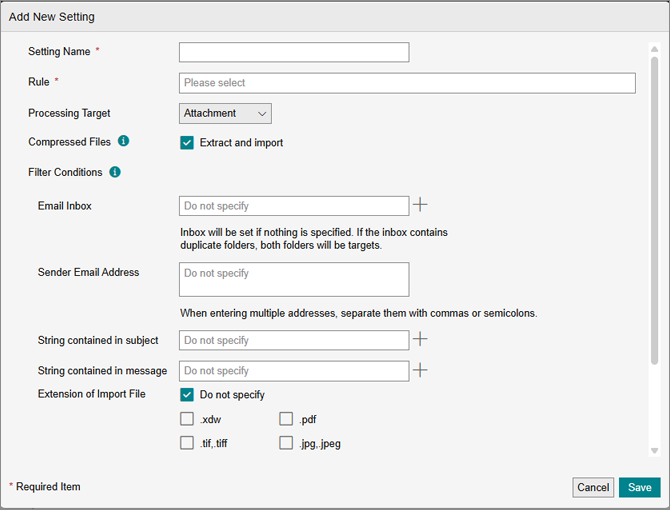Click the Cancel button

(593, 488)
